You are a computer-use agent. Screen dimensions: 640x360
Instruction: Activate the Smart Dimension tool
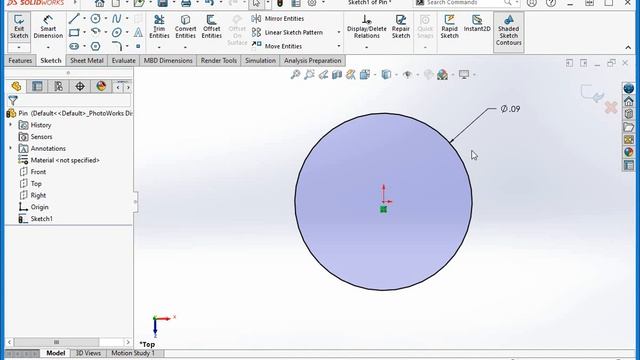48,27
